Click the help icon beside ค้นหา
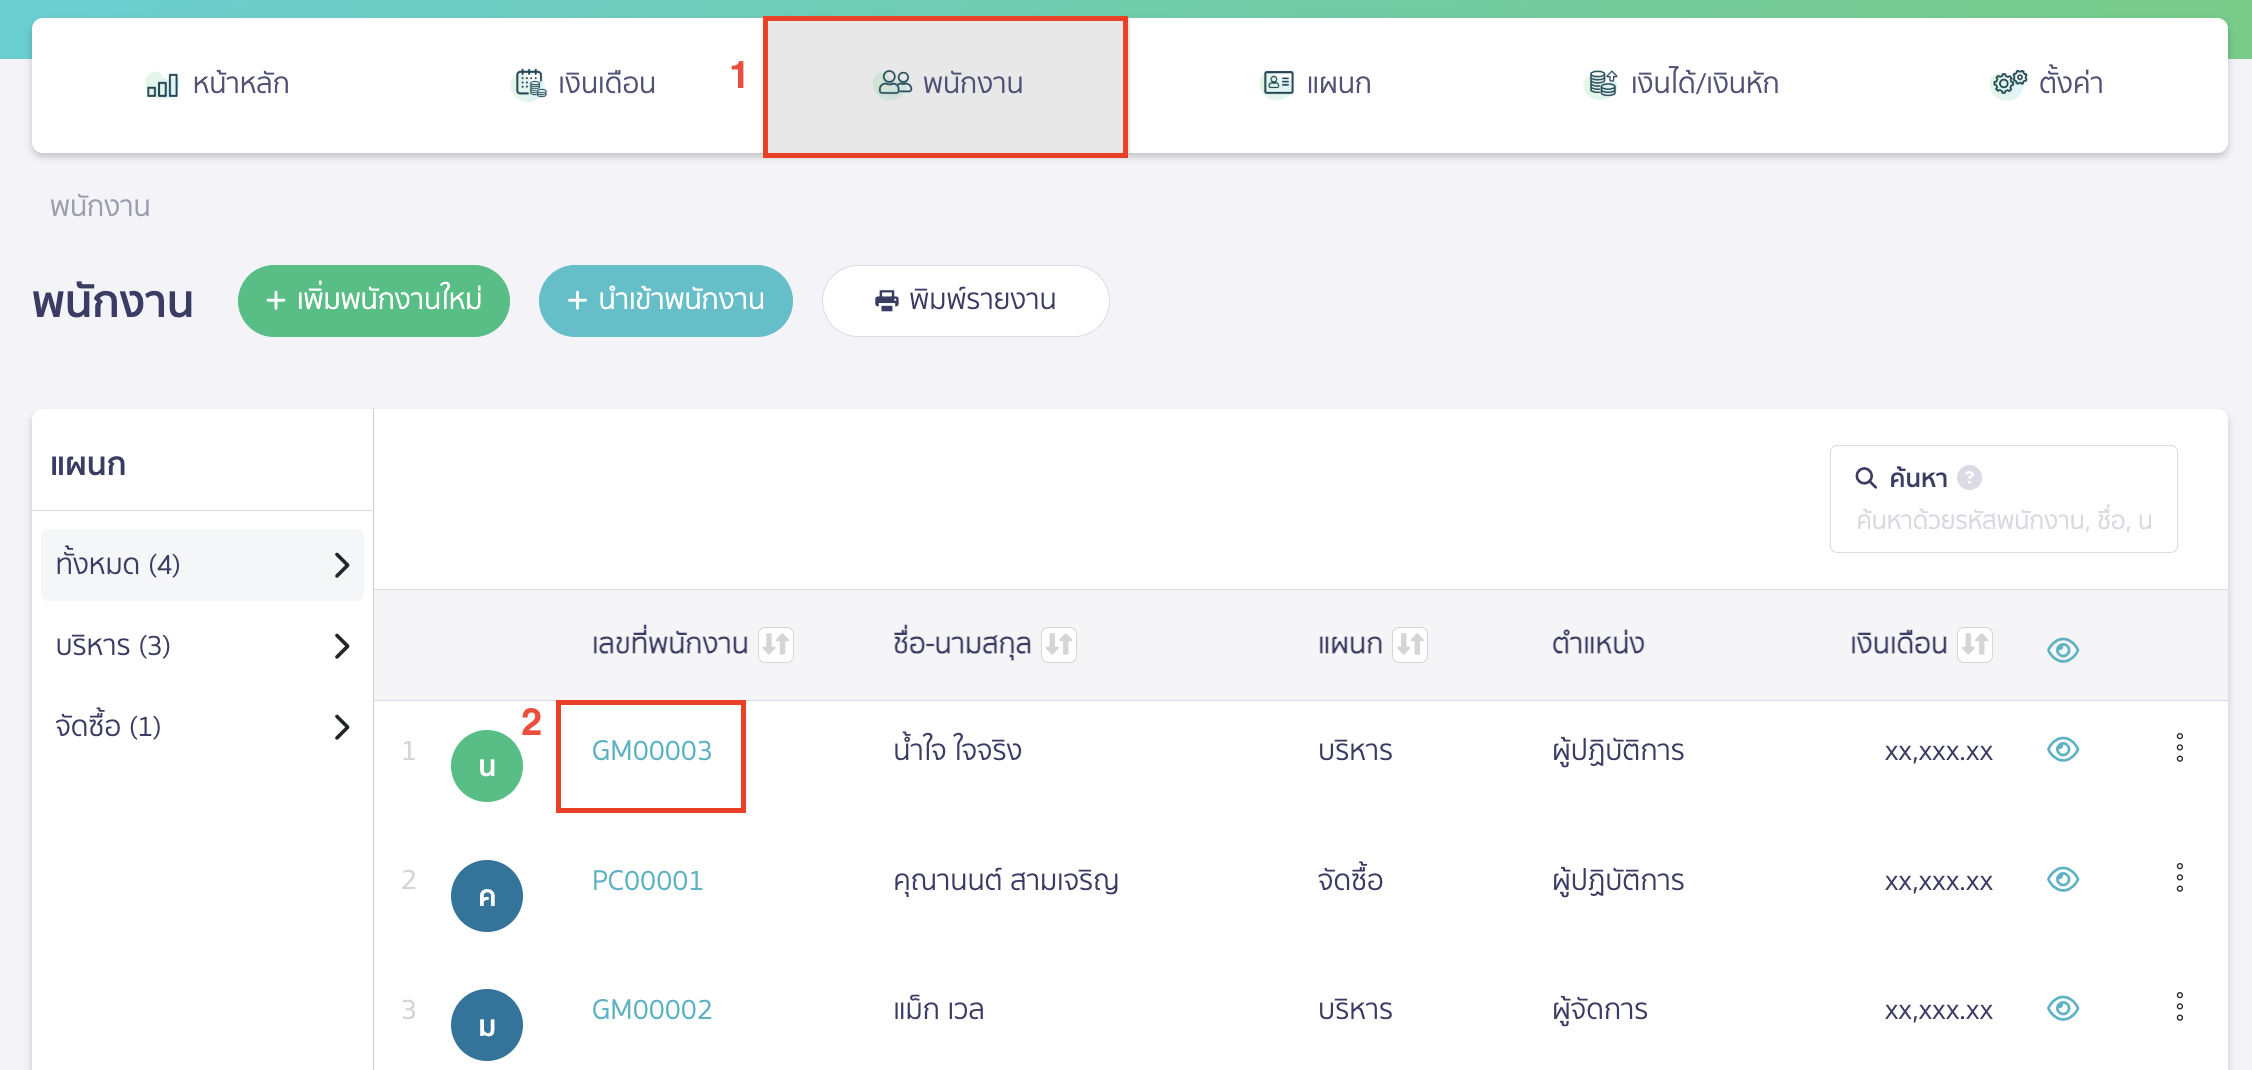The width and height of the screenshot is (2252, 1070). coord(1969,478)
